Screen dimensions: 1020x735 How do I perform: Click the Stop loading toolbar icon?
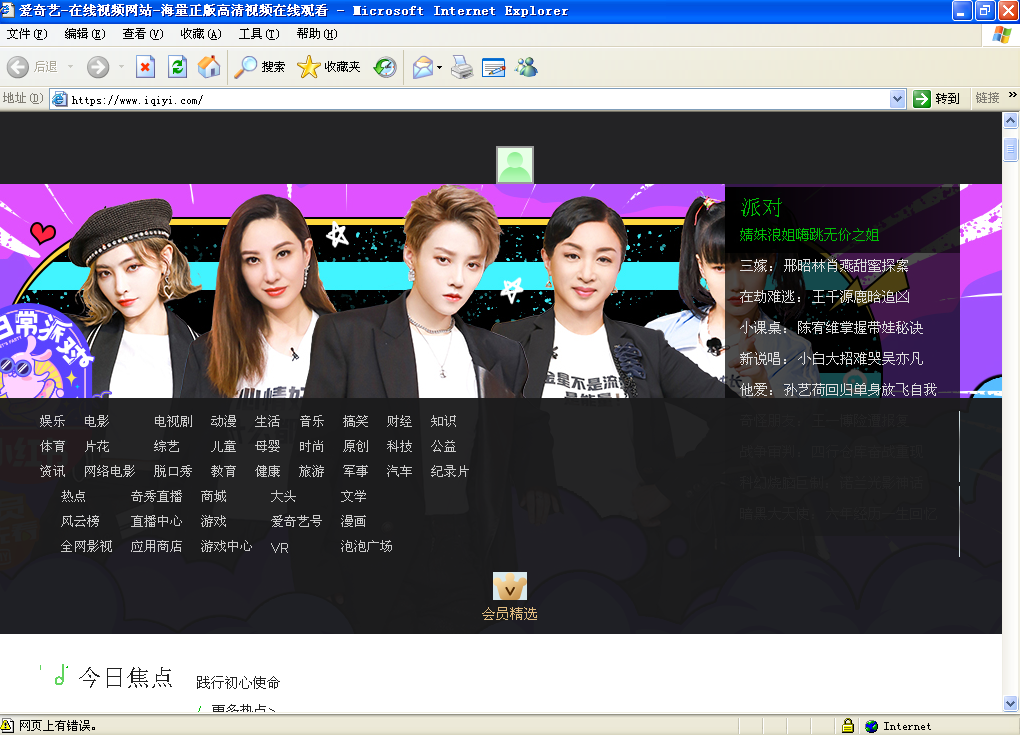click(145, 66)
